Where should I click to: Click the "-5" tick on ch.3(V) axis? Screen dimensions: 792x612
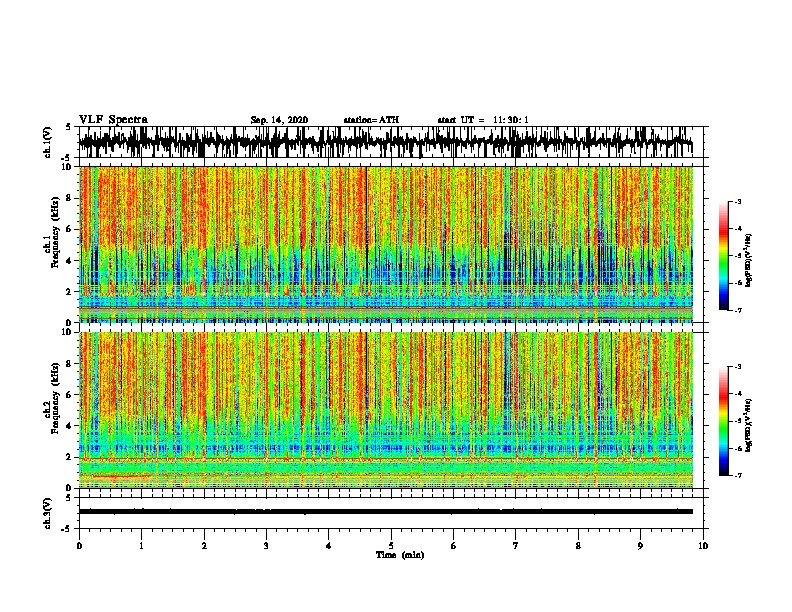tap(67, 529)
